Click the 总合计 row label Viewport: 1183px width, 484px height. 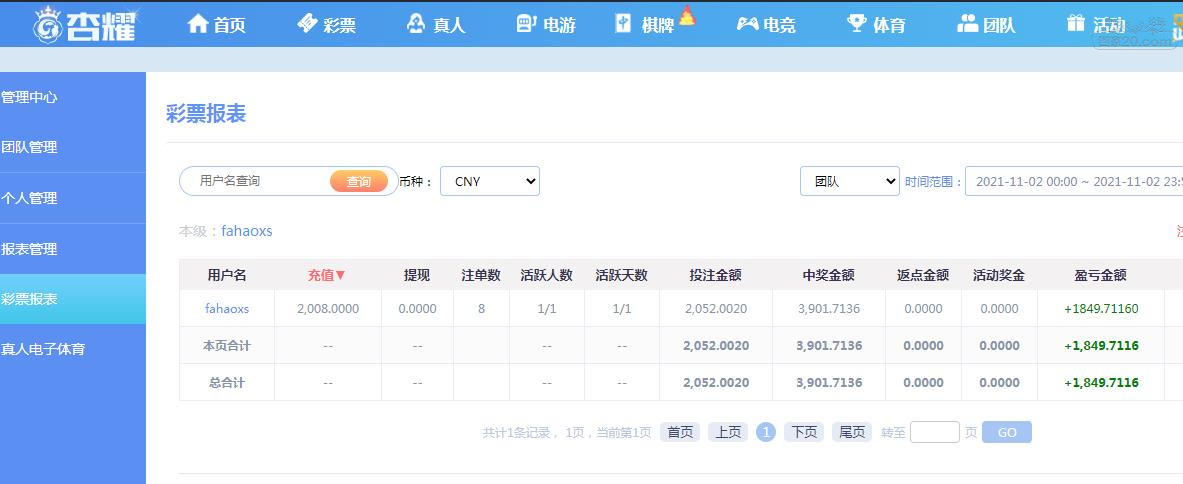[x=227, y=382]
